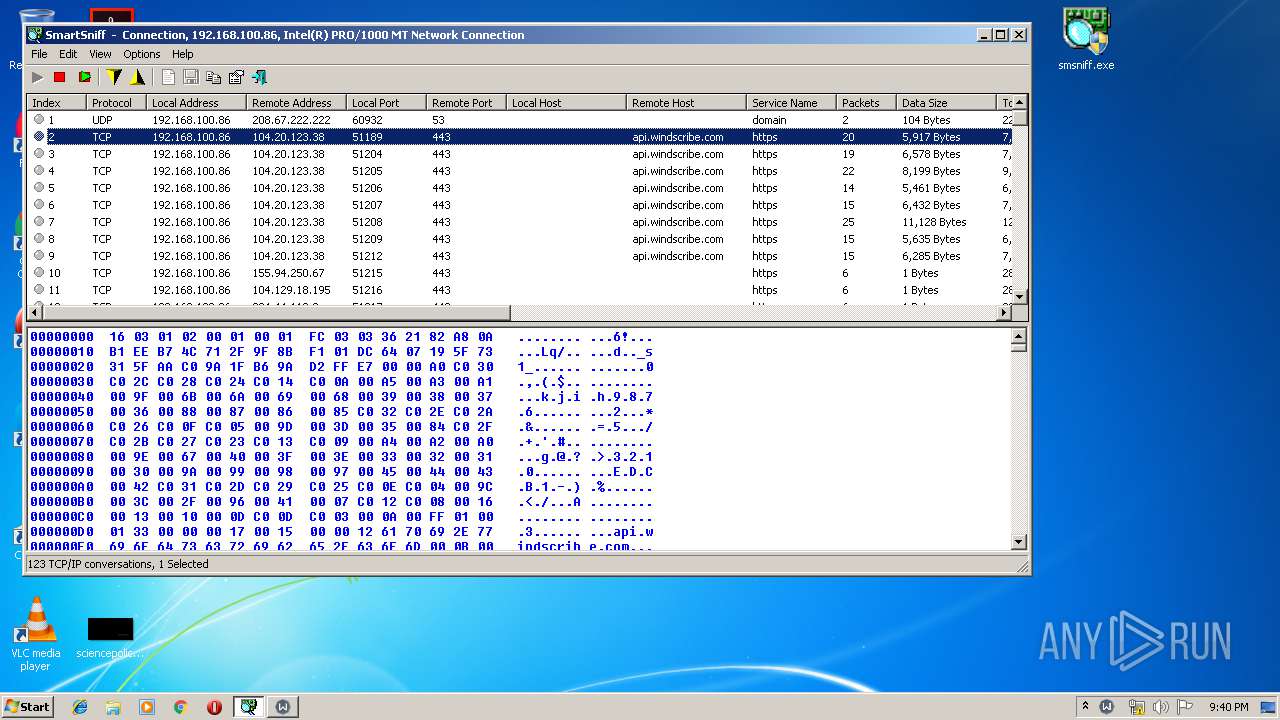Save packets with the floppy disk icon
Viewport: 1280px width, 720px height.
(190, 77)
